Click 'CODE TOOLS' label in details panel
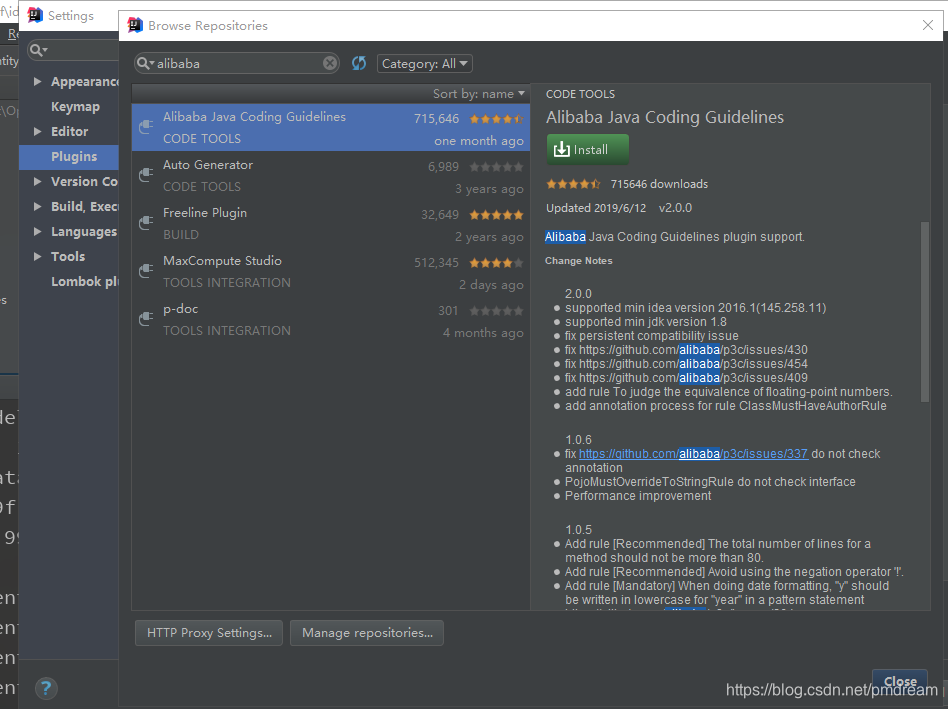Viewport: 948px width, 709px height. (580, 94)
